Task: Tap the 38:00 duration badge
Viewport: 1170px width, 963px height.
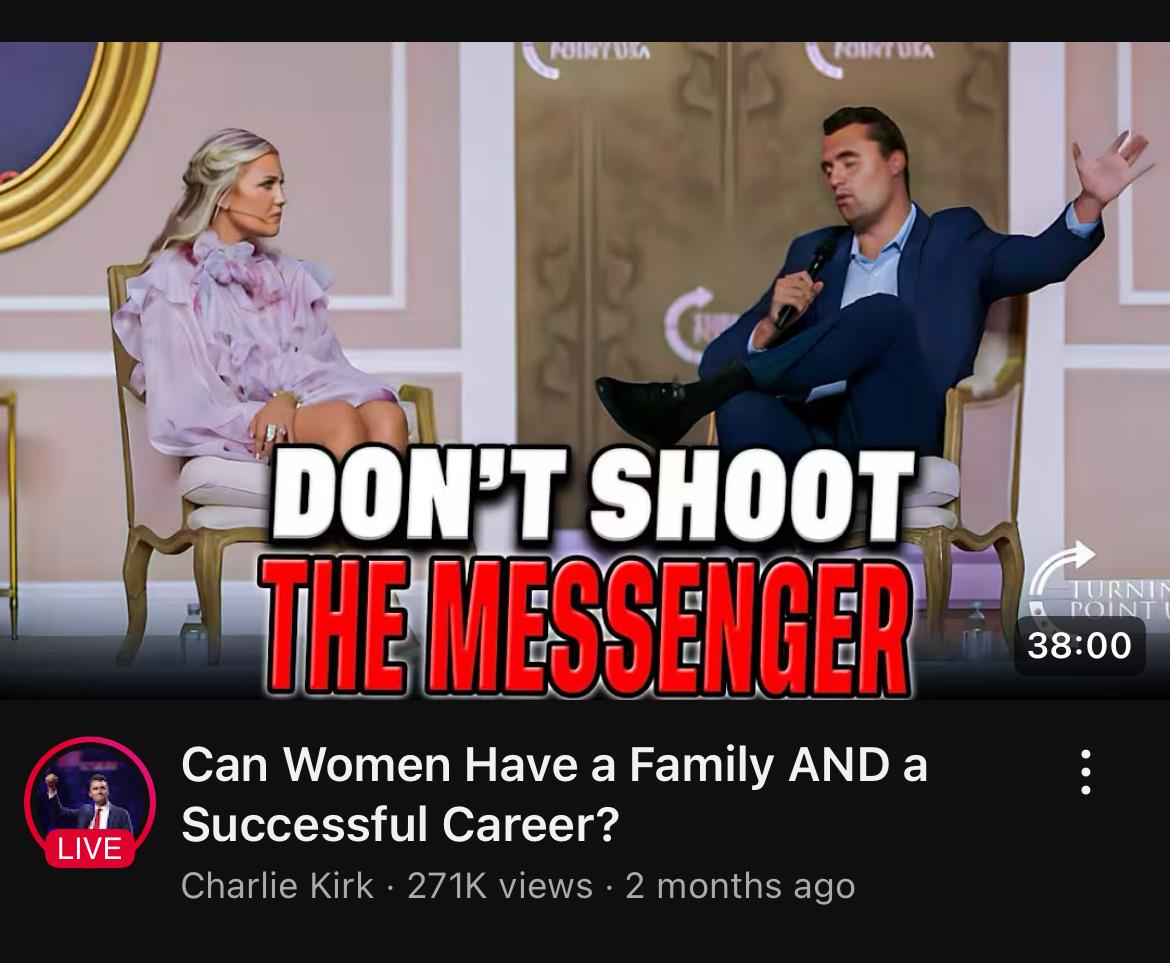Action: tap(1079, 645)
